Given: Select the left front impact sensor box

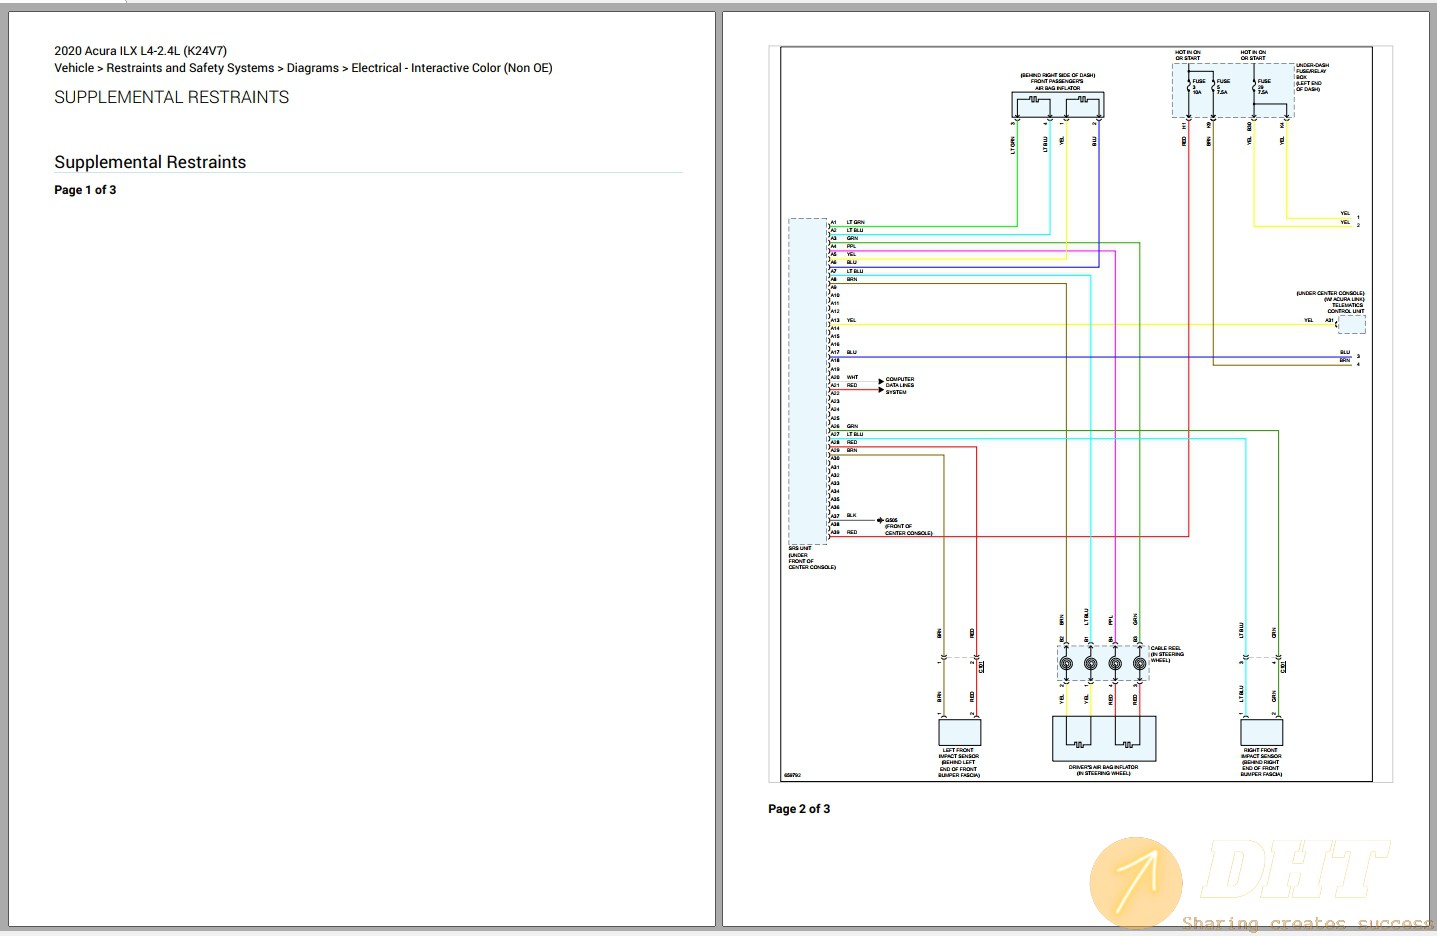Looking at the screenshot, I should click(960, 732).
